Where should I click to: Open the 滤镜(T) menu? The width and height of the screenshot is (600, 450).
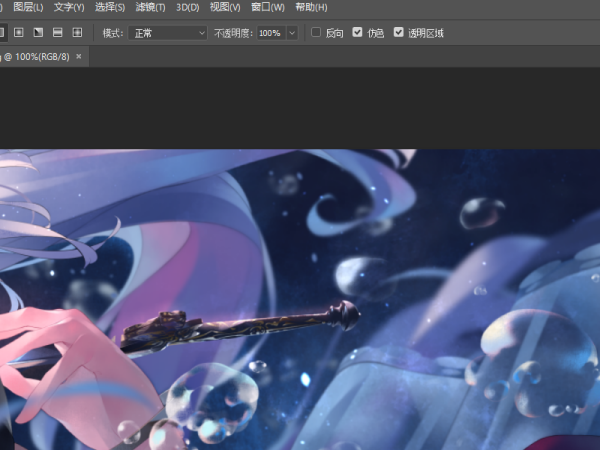click(x=150, y=7)
